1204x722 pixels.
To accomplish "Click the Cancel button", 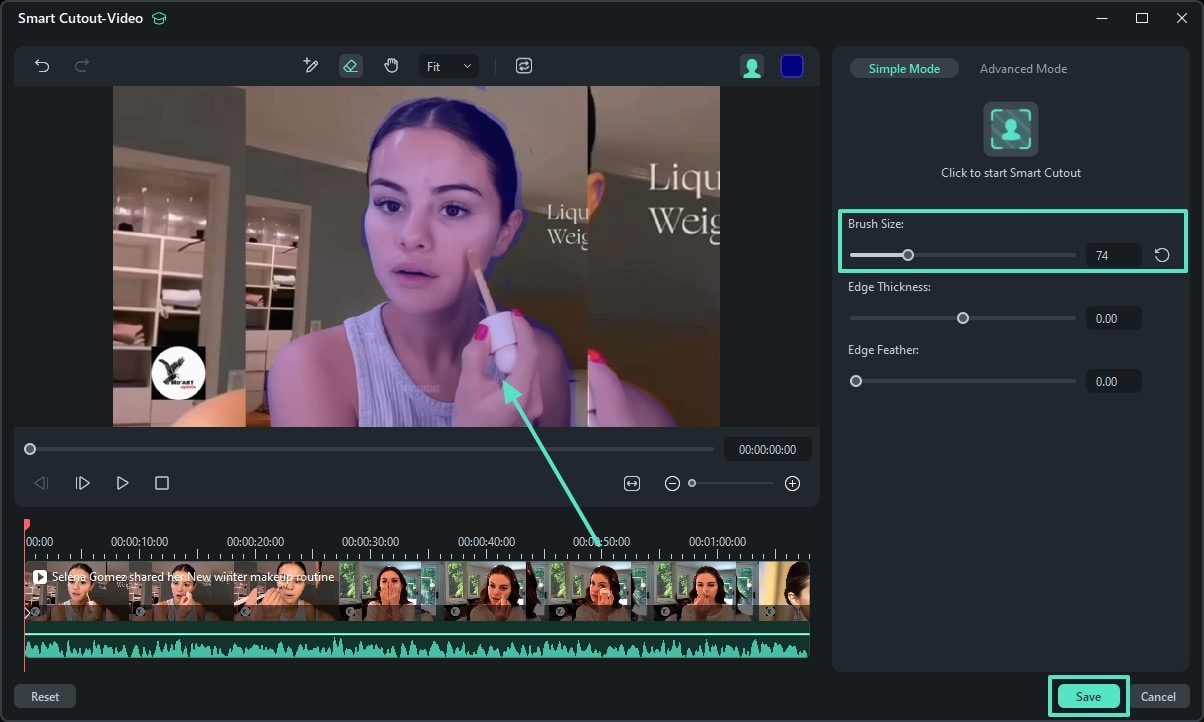I will (x=1158, y=697).
